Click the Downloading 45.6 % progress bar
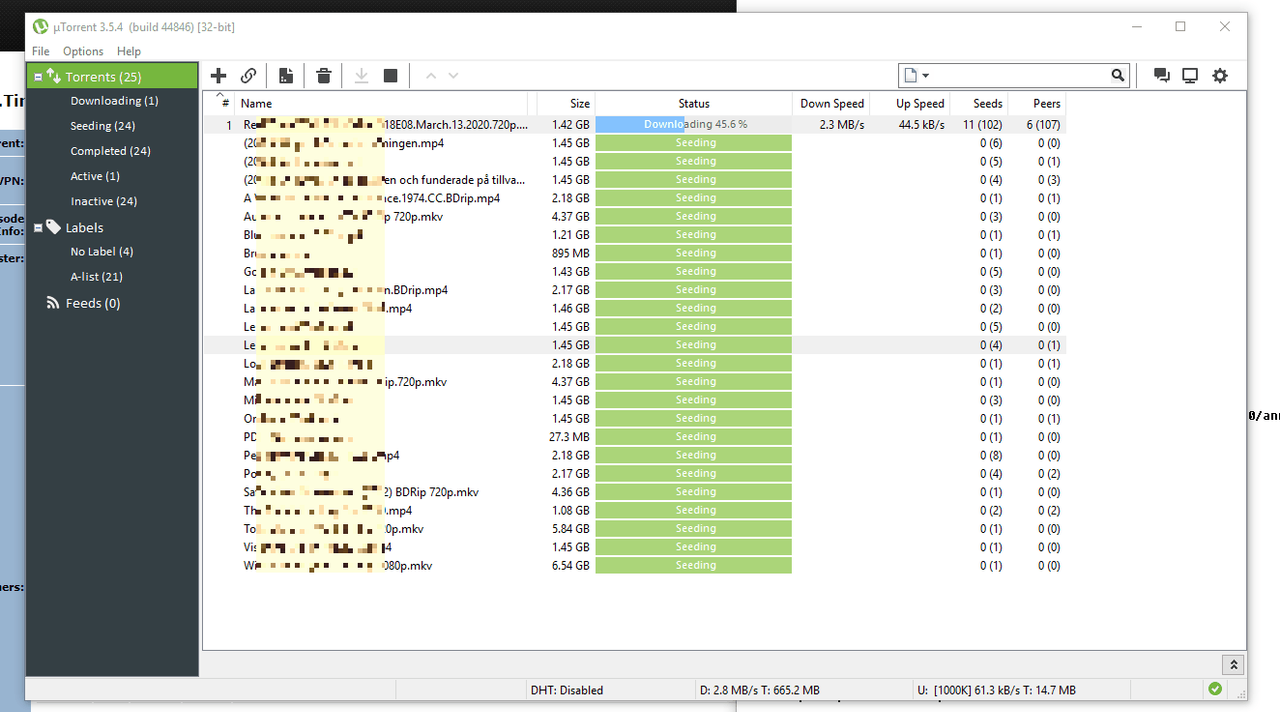 coord(693,125)
